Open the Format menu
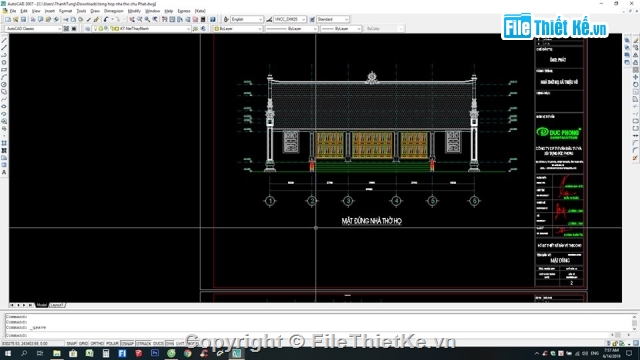 pos(65,11)
